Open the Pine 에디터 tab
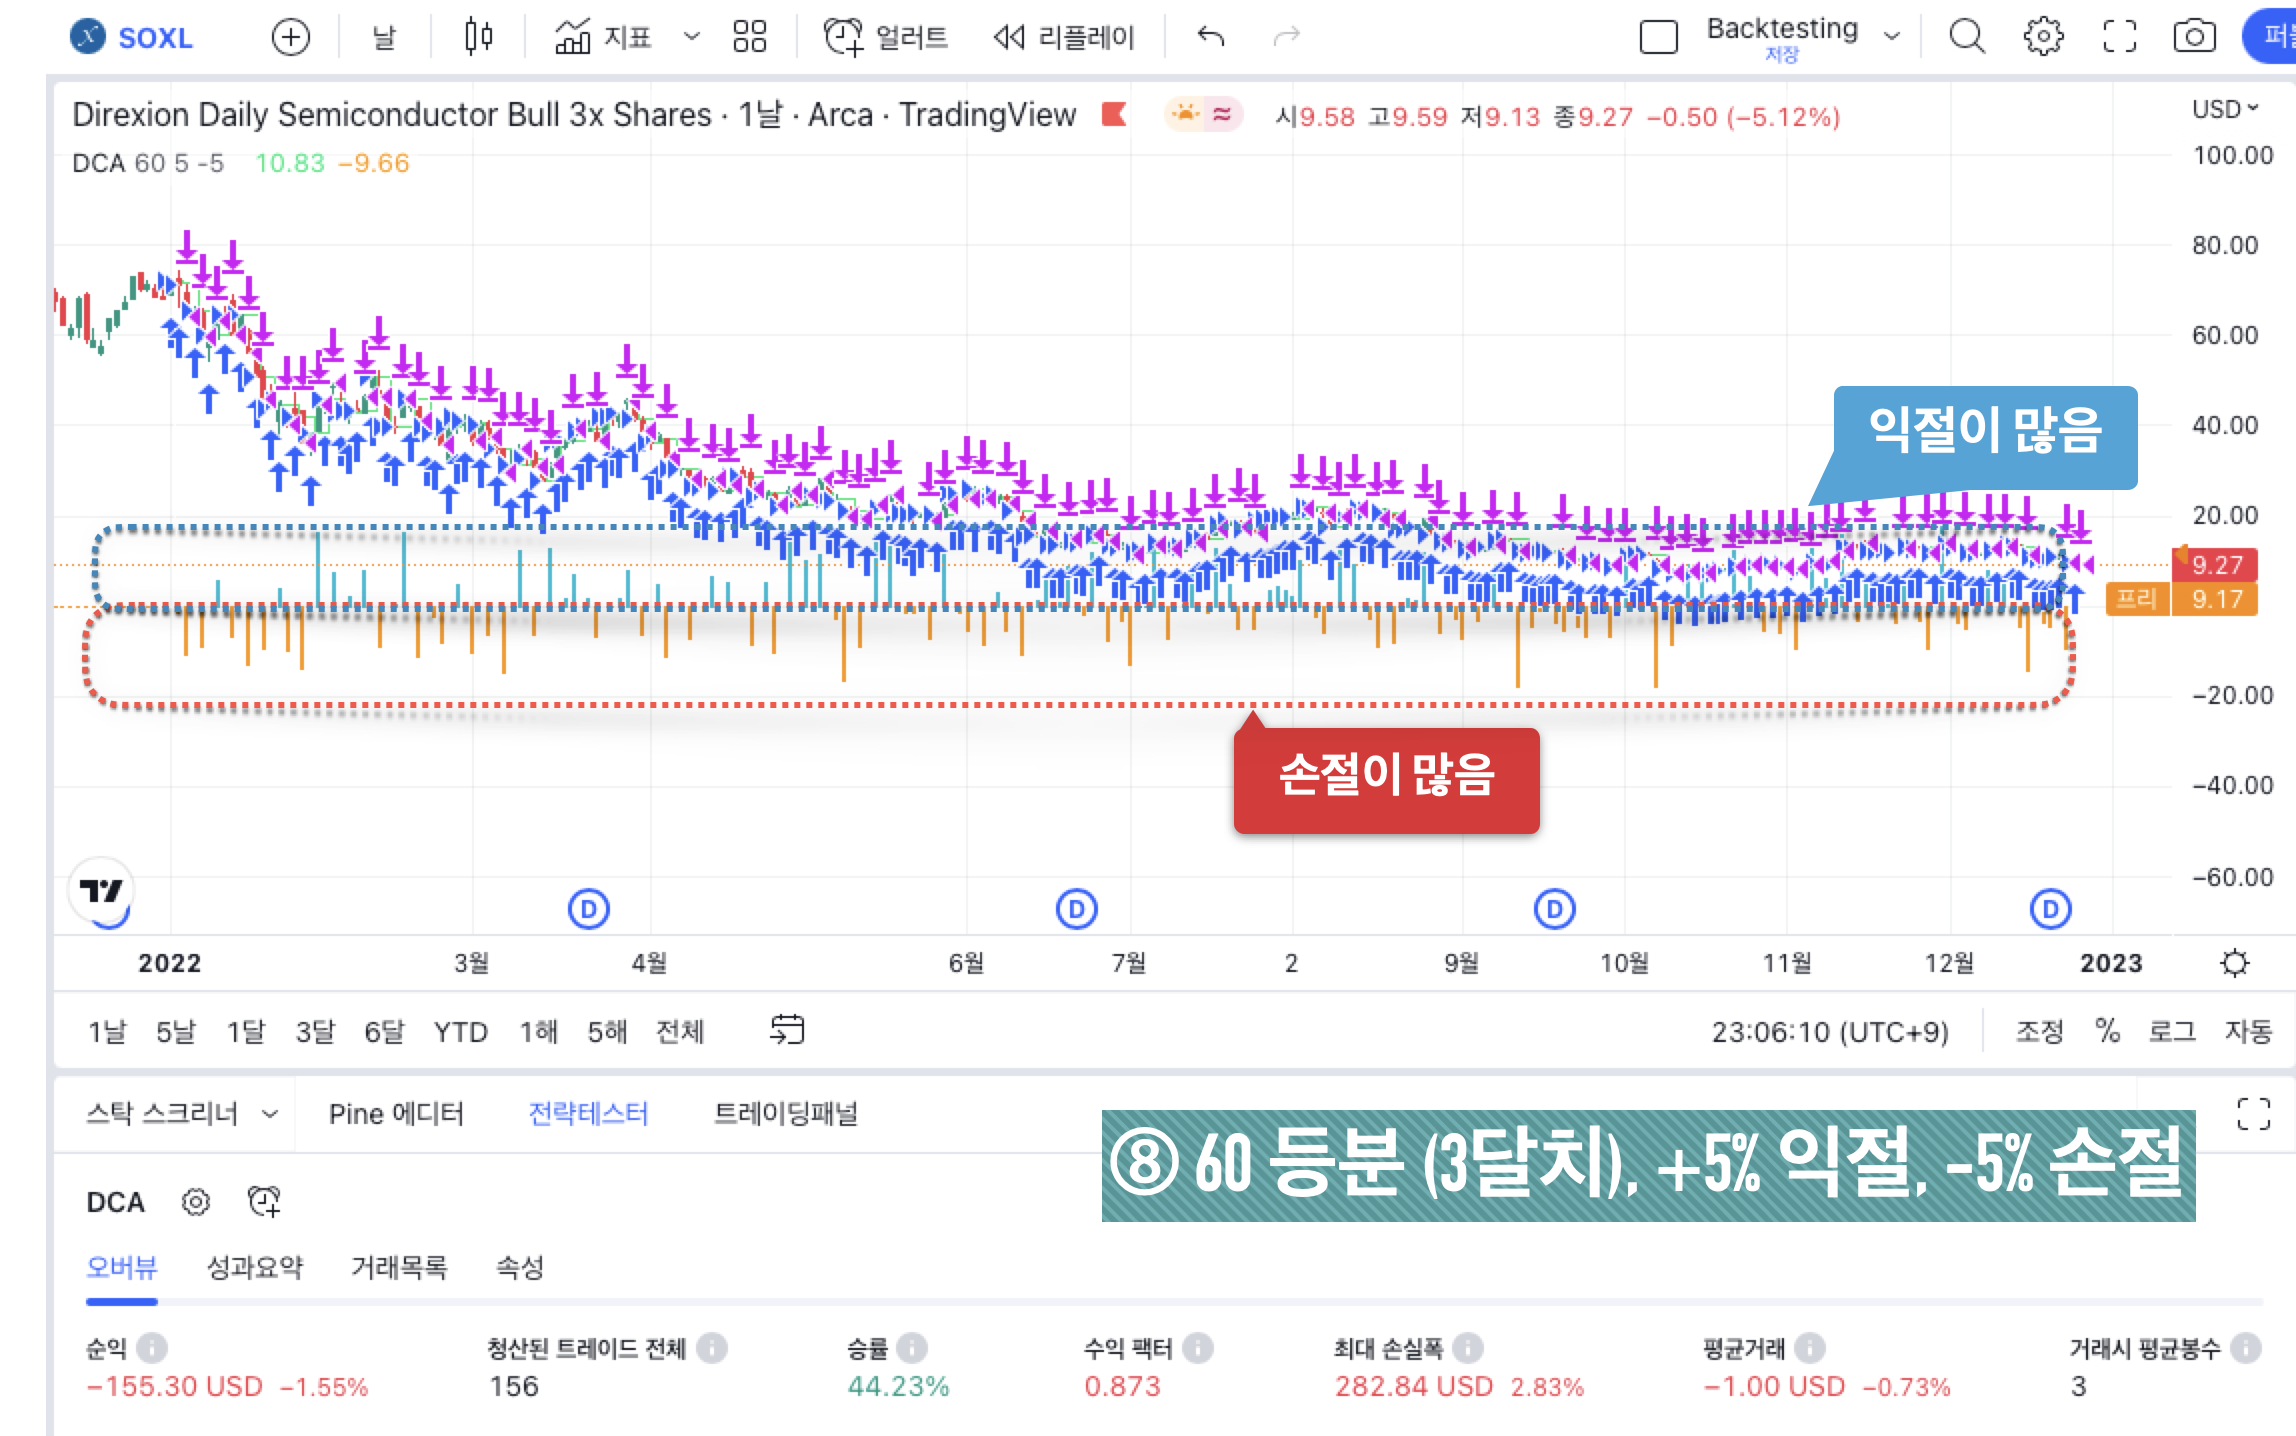This screenshot has height=1436, width=2296. point(397,1113)
